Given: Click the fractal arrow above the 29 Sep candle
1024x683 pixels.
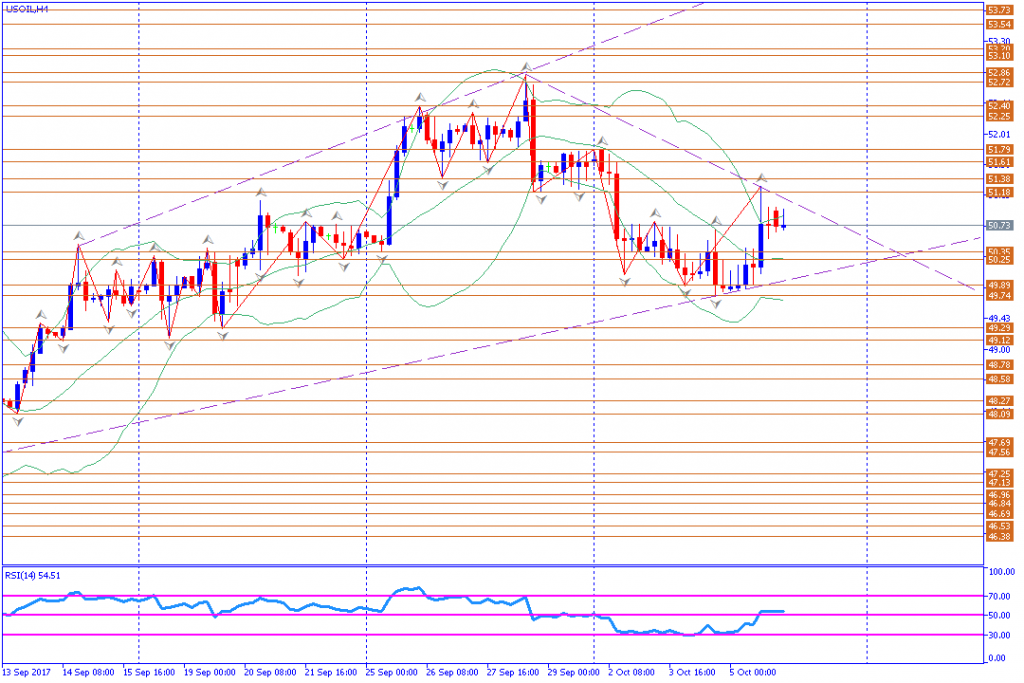Looking at the screenshot, I should pyautogui.click(x=601, y=140).
